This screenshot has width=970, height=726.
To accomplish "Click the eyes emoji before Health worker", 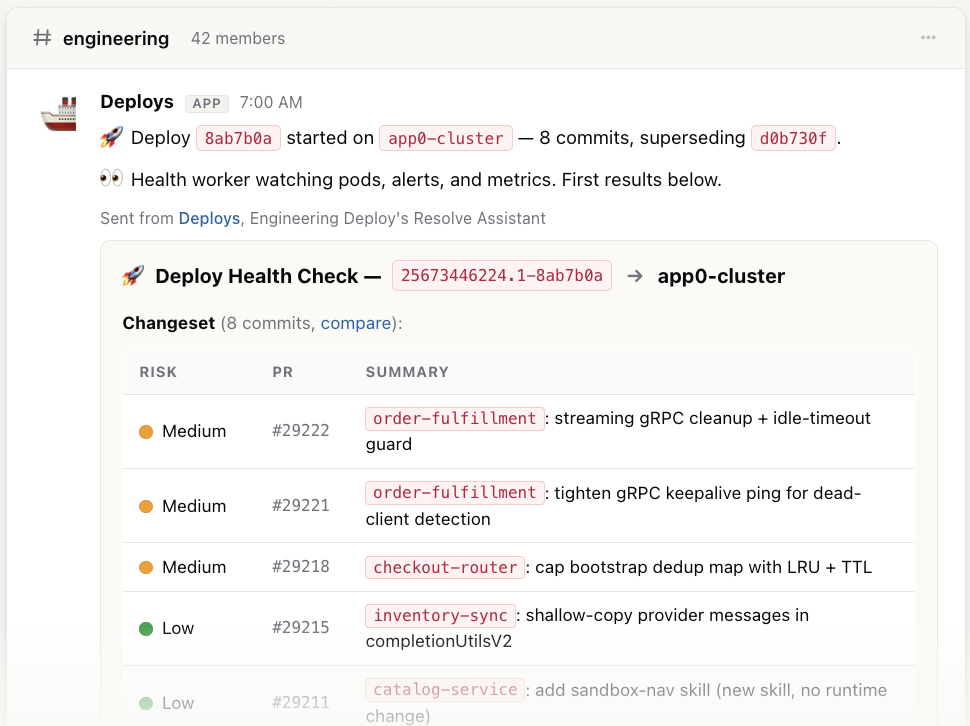I will 111,179.
